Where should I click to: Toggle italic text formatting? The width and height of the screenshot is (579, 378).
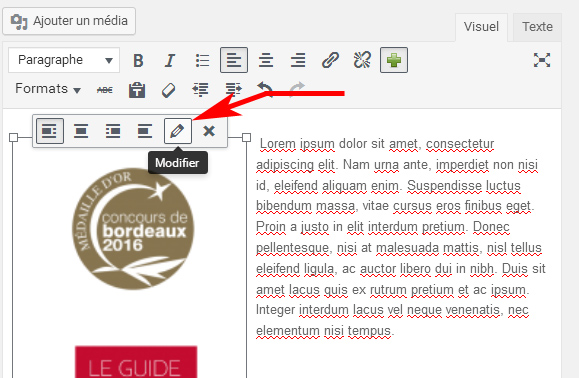pyautogui.click(x=169, y=60)
